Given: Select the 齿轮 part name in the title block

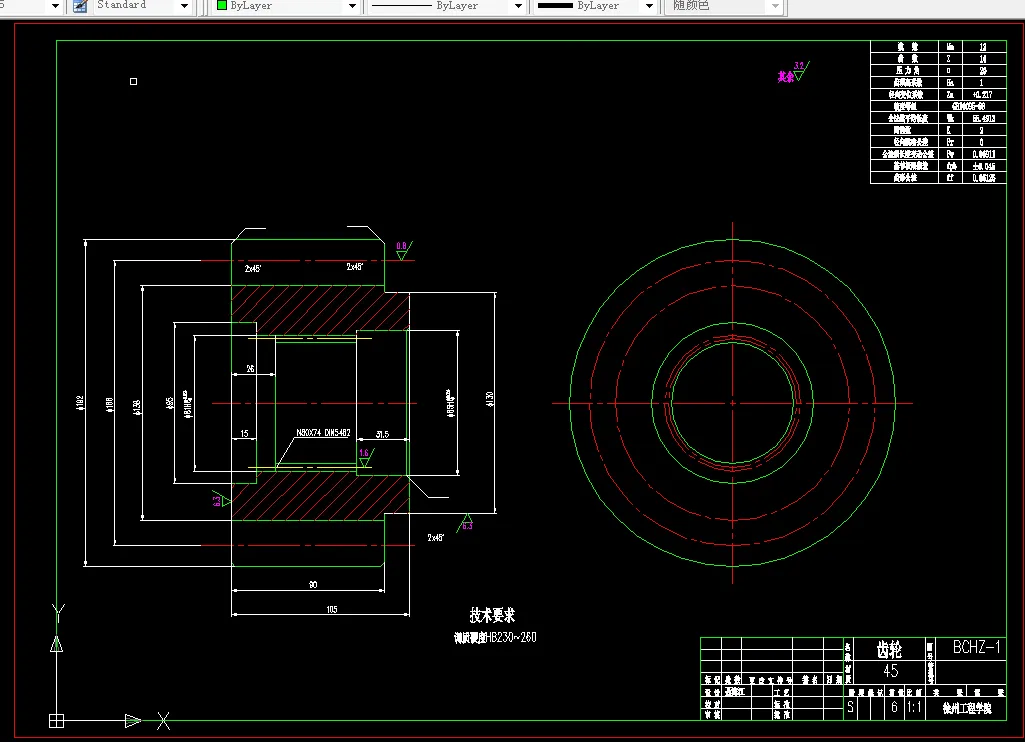Looking at the screenshot, I should pyautogui.click(x=889, y=649).
